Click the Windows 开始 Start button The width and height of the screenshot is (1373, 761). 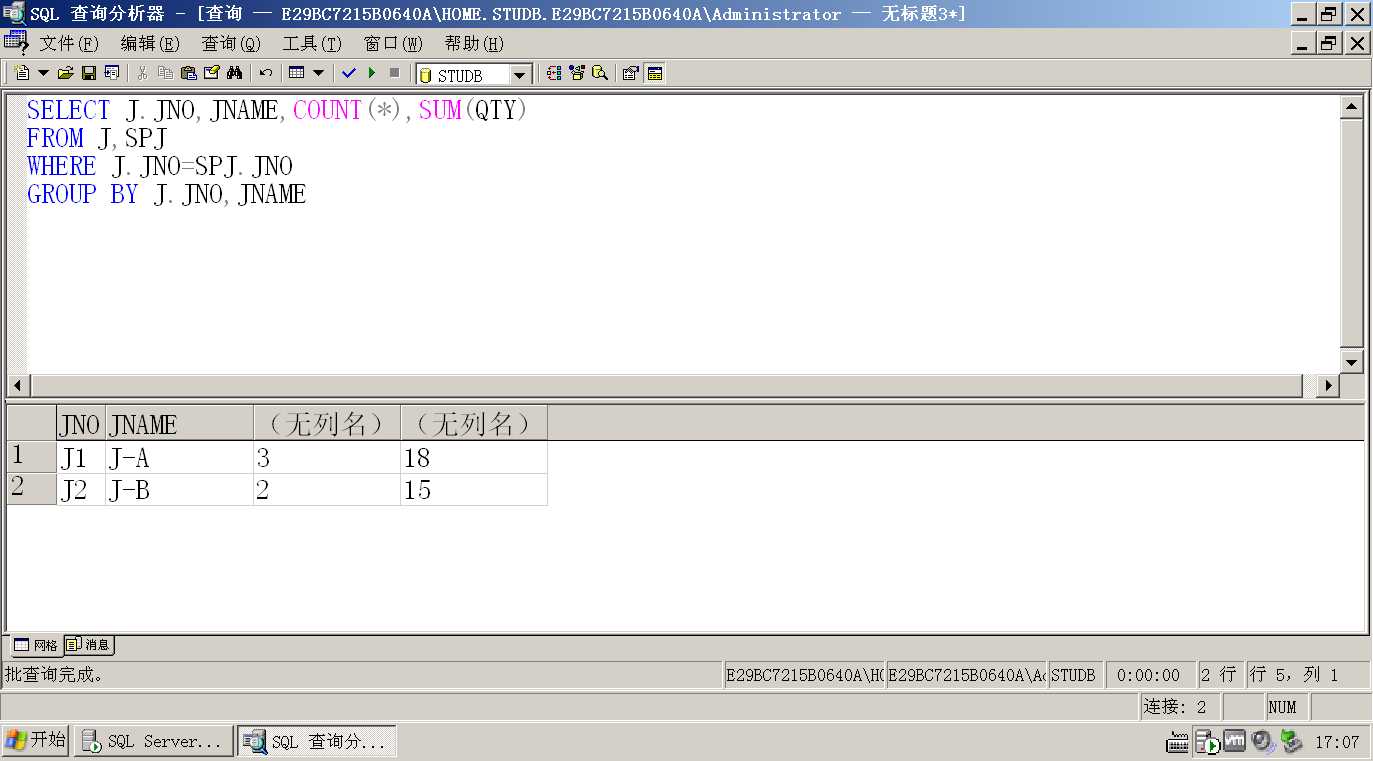pos(35,740)
